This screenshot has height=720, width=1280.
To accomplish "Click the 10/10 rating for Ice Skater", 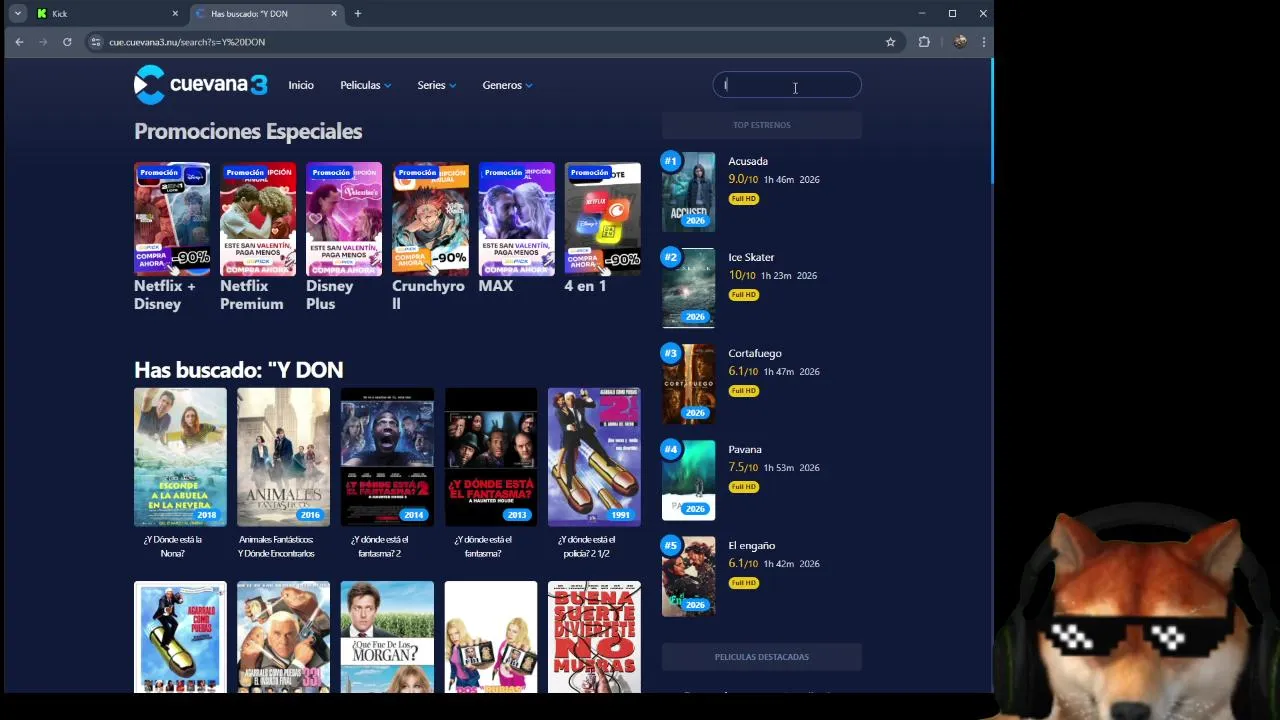I will coord(742,275).
